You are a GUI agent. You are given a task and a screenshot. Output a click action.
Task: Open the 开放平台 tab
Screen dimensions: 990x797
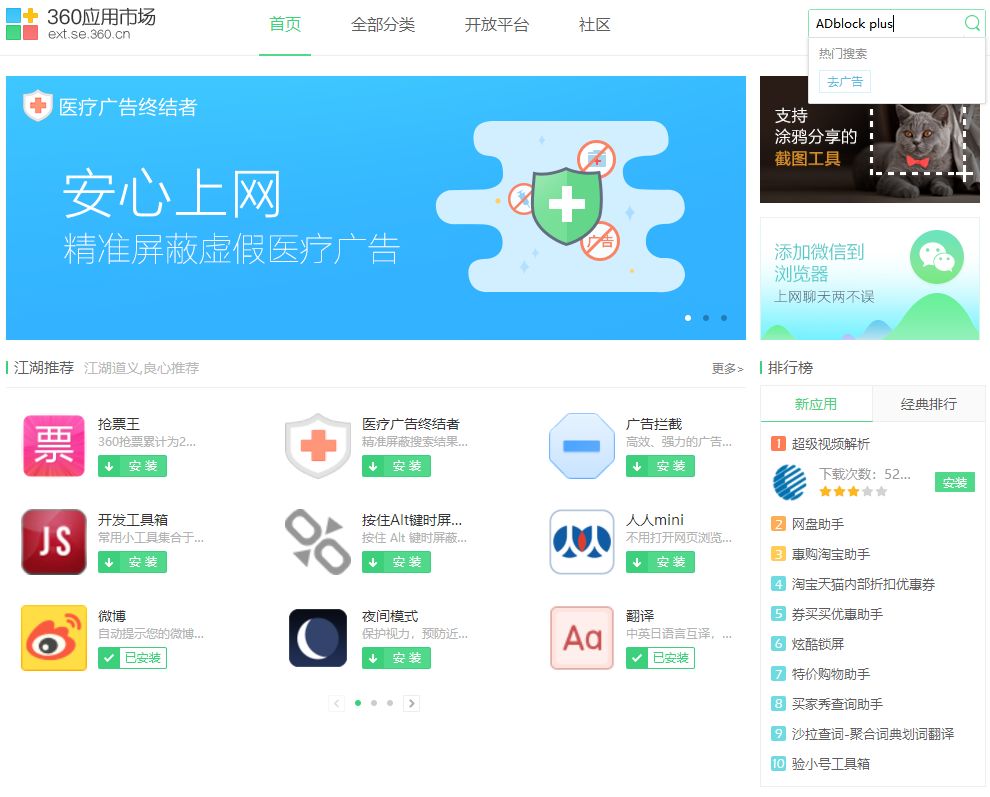[497, 25]
